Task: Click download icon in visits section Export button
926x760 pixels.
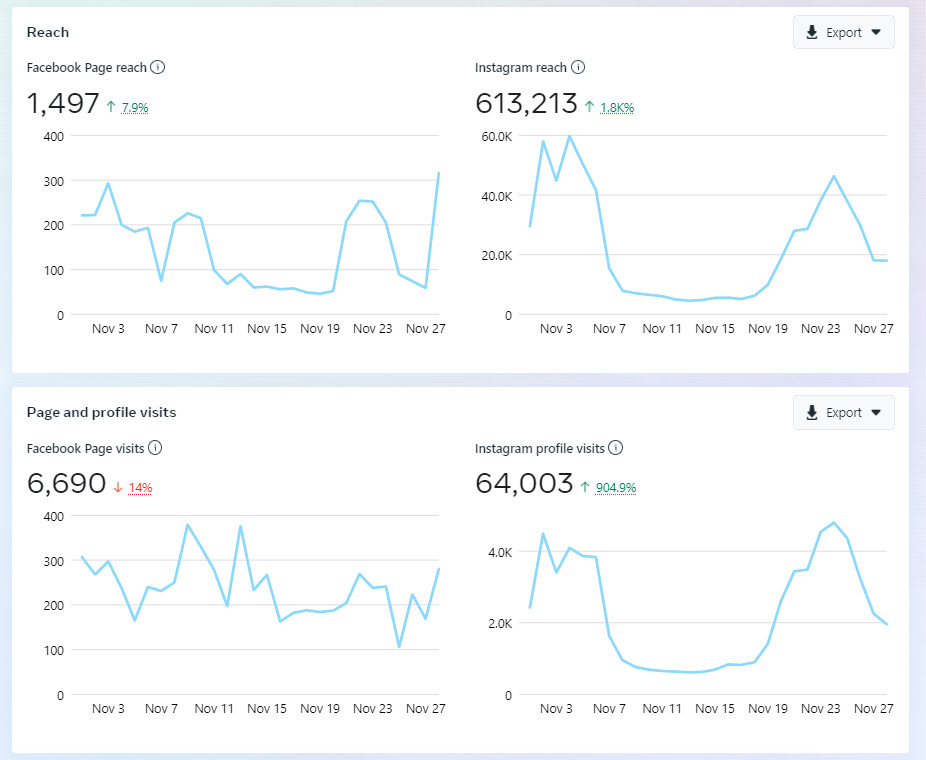Action: (x=812, y=412)
